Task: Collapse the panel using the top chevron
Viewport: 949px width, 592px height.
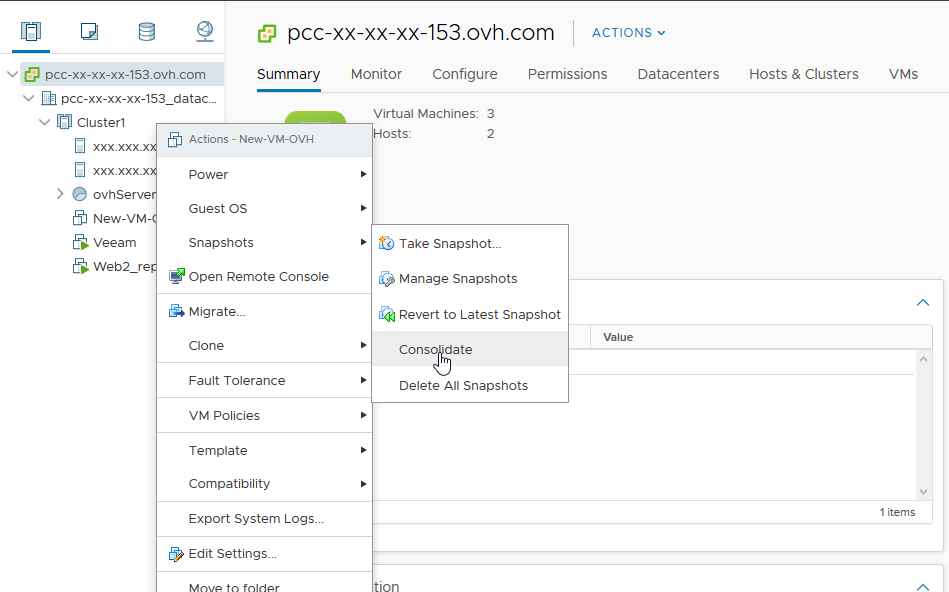Action: point(922,302)
